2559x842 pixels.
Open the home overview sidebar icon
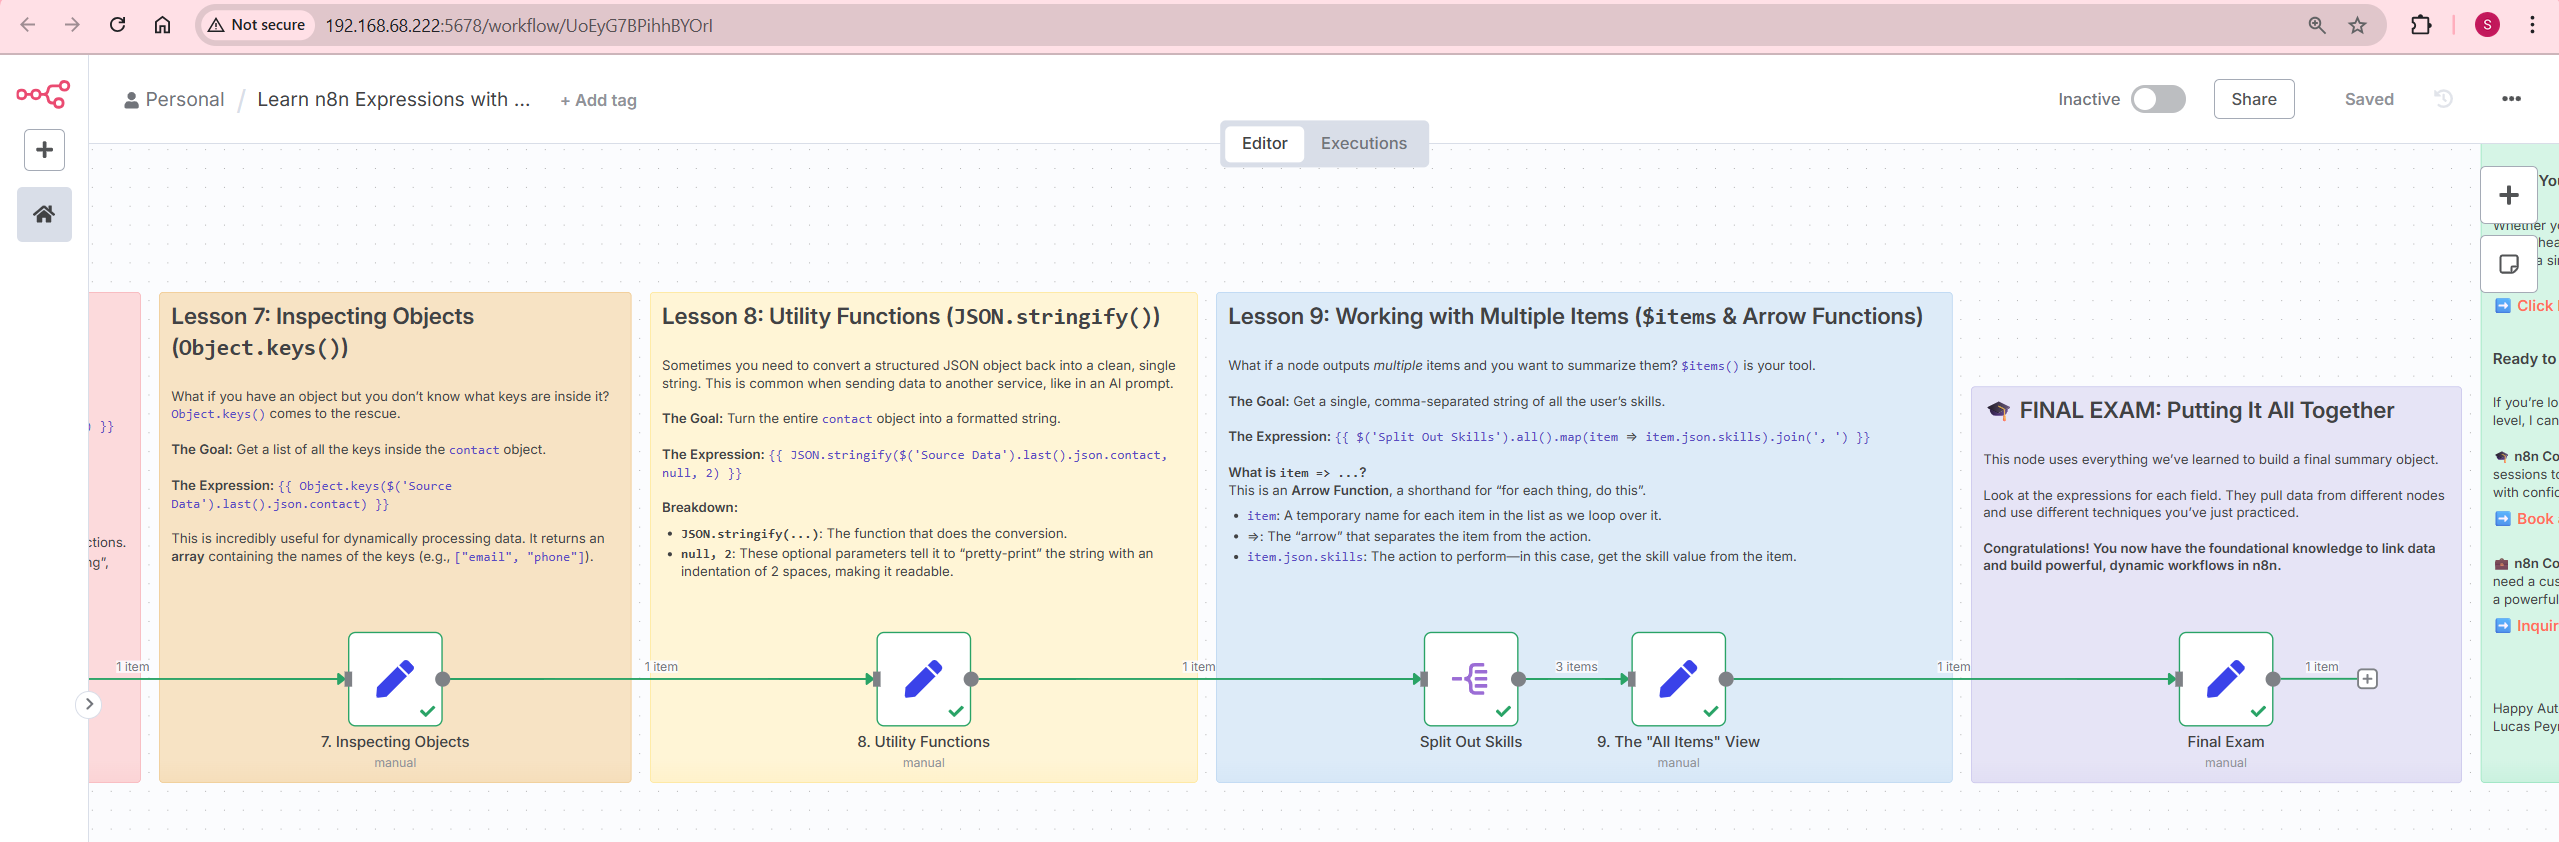tap(44, 214)
